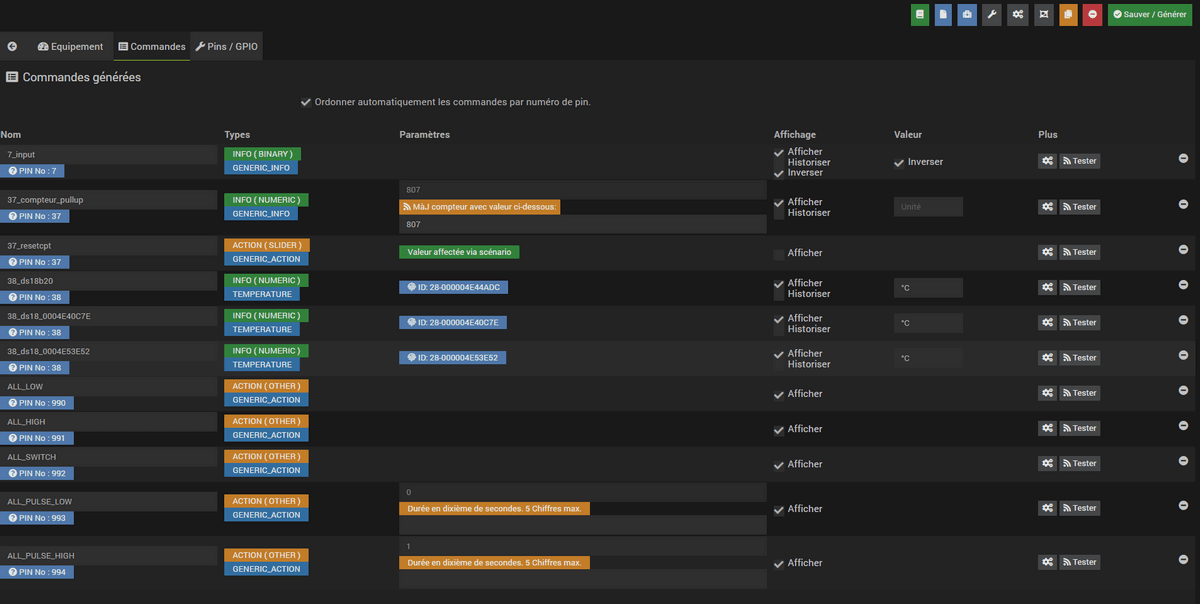Delete the 38_ds18b20 command using minus icon

[1183, 285]
